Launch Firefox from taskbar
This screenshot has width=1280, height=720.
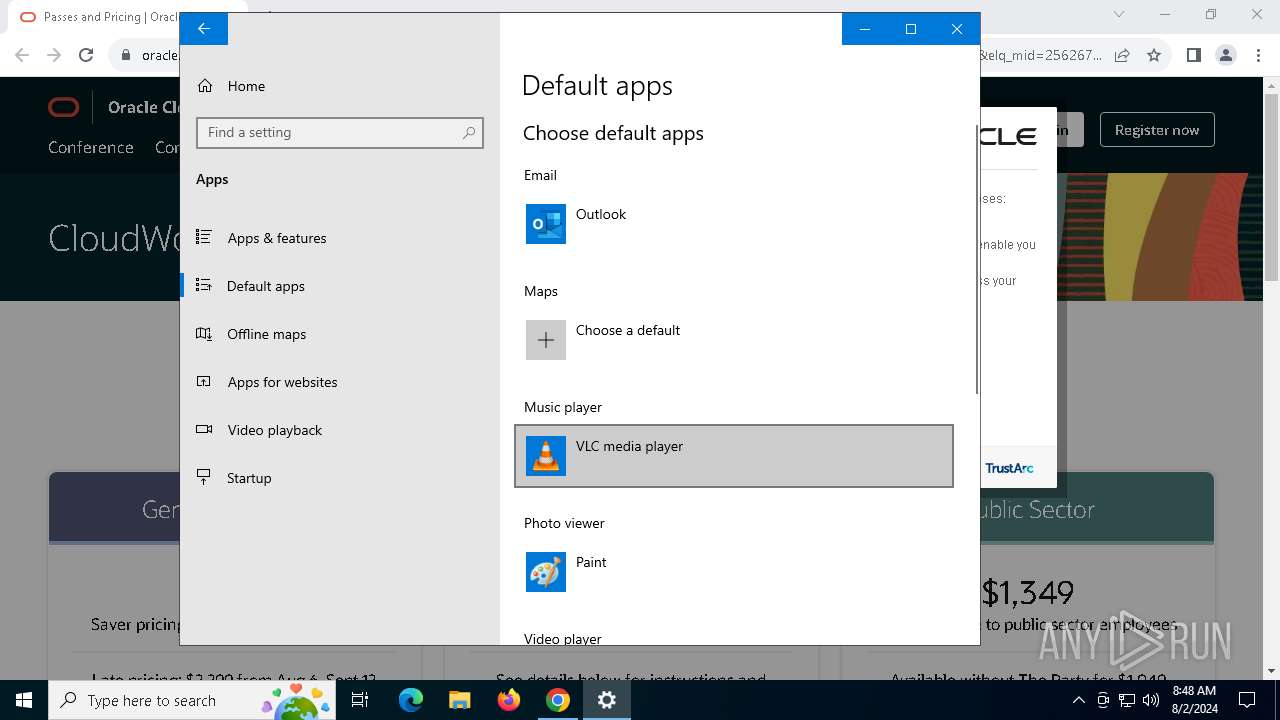pyautogui.click(x=509, y=700)
